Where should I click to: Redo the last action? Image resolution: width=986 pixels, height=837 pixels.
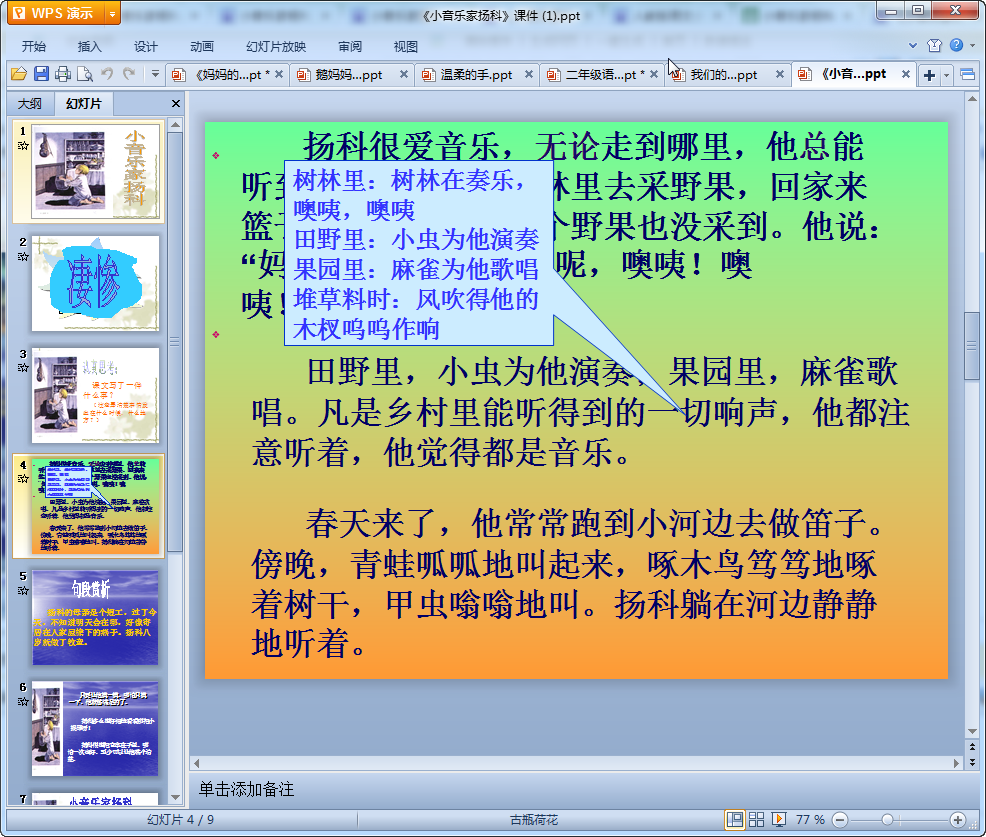[129, 74]
